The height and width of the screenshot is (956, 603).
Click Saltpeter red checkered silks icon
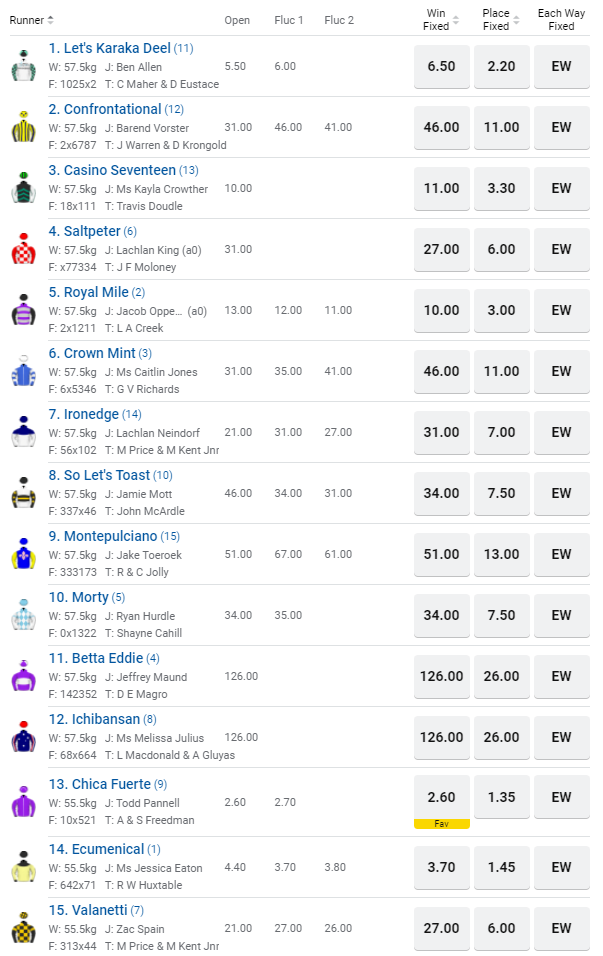[x=23, y=249]
